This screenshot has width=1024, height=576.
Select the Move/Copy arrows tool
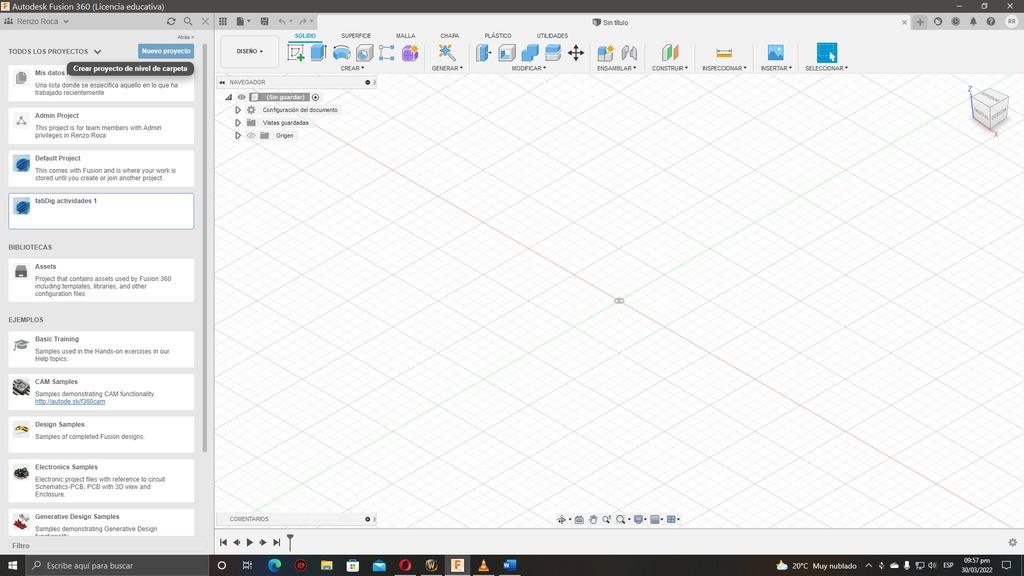576,53
